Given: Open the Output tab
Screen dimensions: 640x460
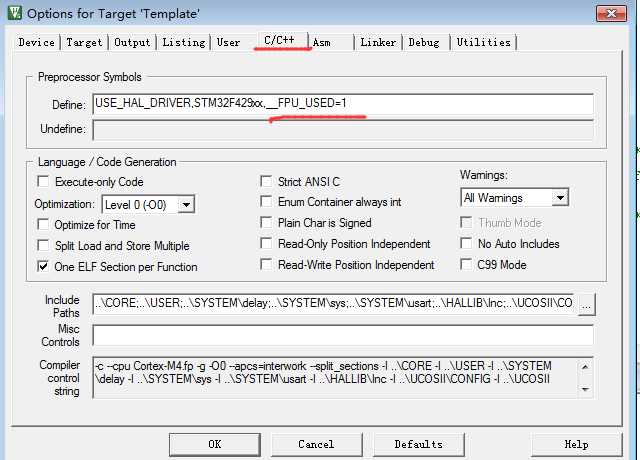Looking at the screenshot, I should [x=132, y=42].
